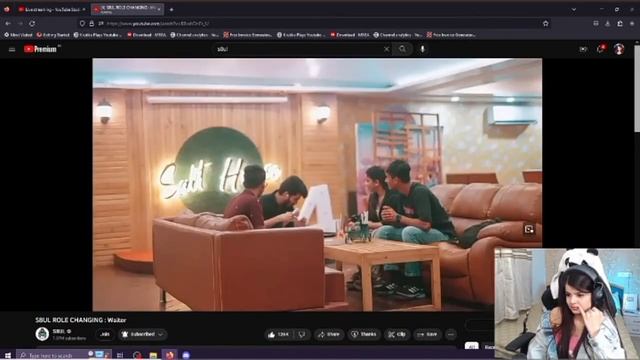Screen dimensions: 640x360
Task: Select the SOUL ROLE CHANGING browser tab
Action: (126, 9)
